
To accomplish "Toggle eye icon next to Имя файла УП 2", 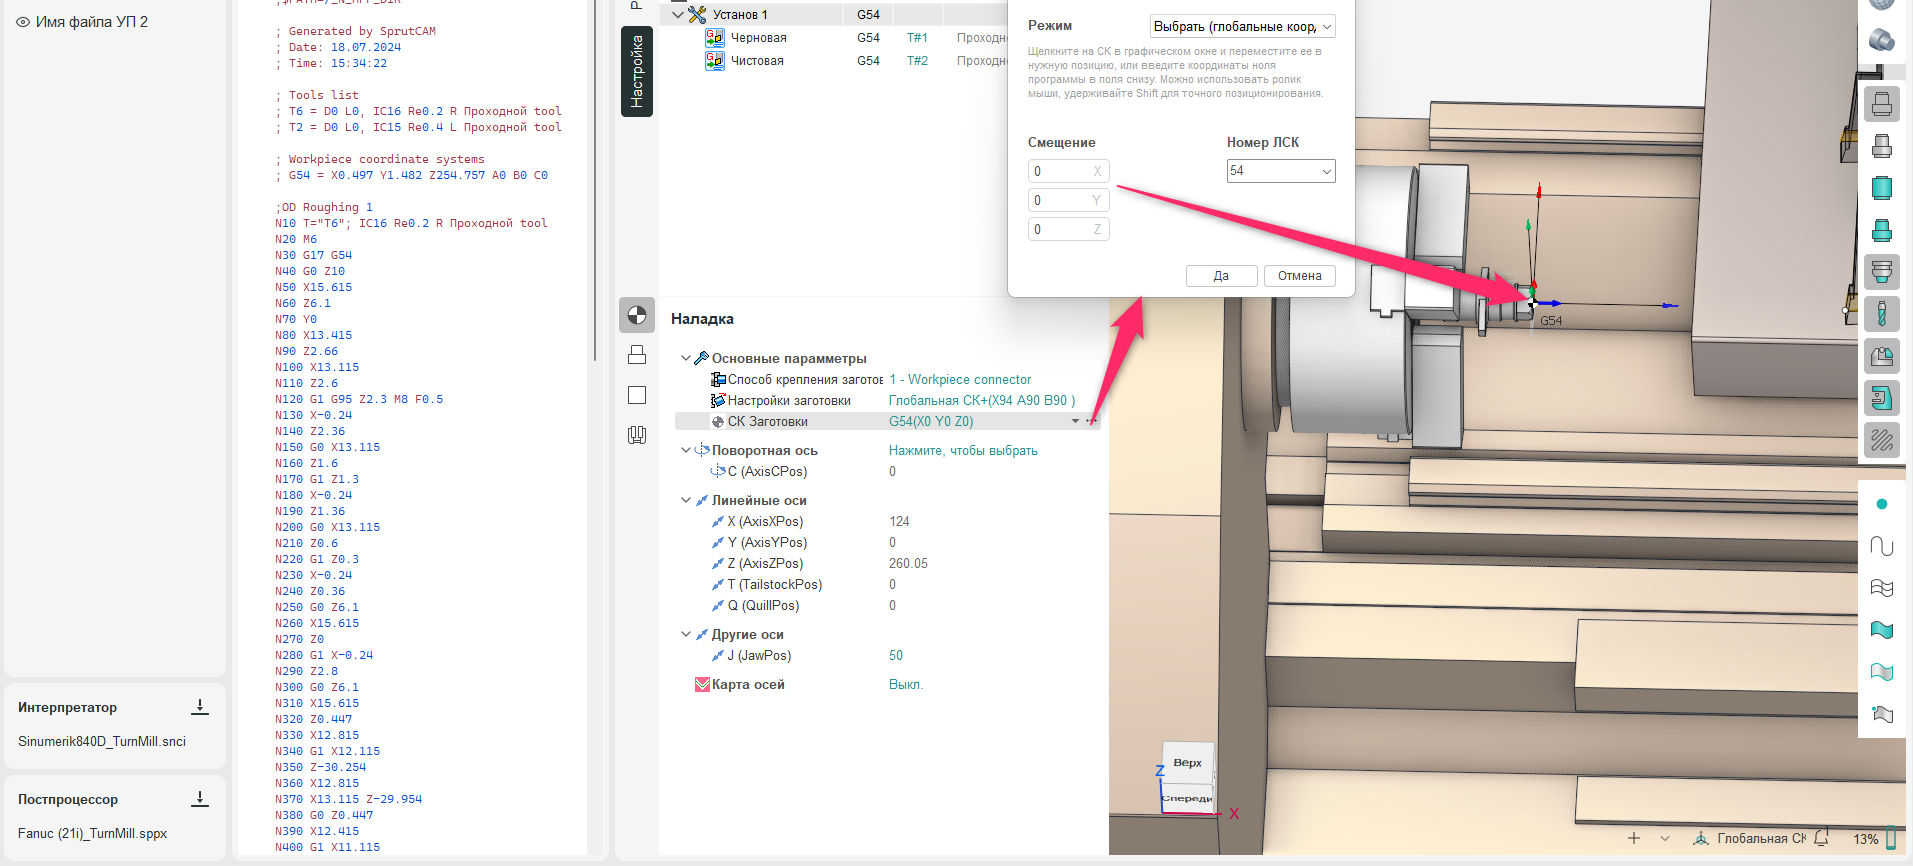I will pyautogui.click(x=23, y=22).
